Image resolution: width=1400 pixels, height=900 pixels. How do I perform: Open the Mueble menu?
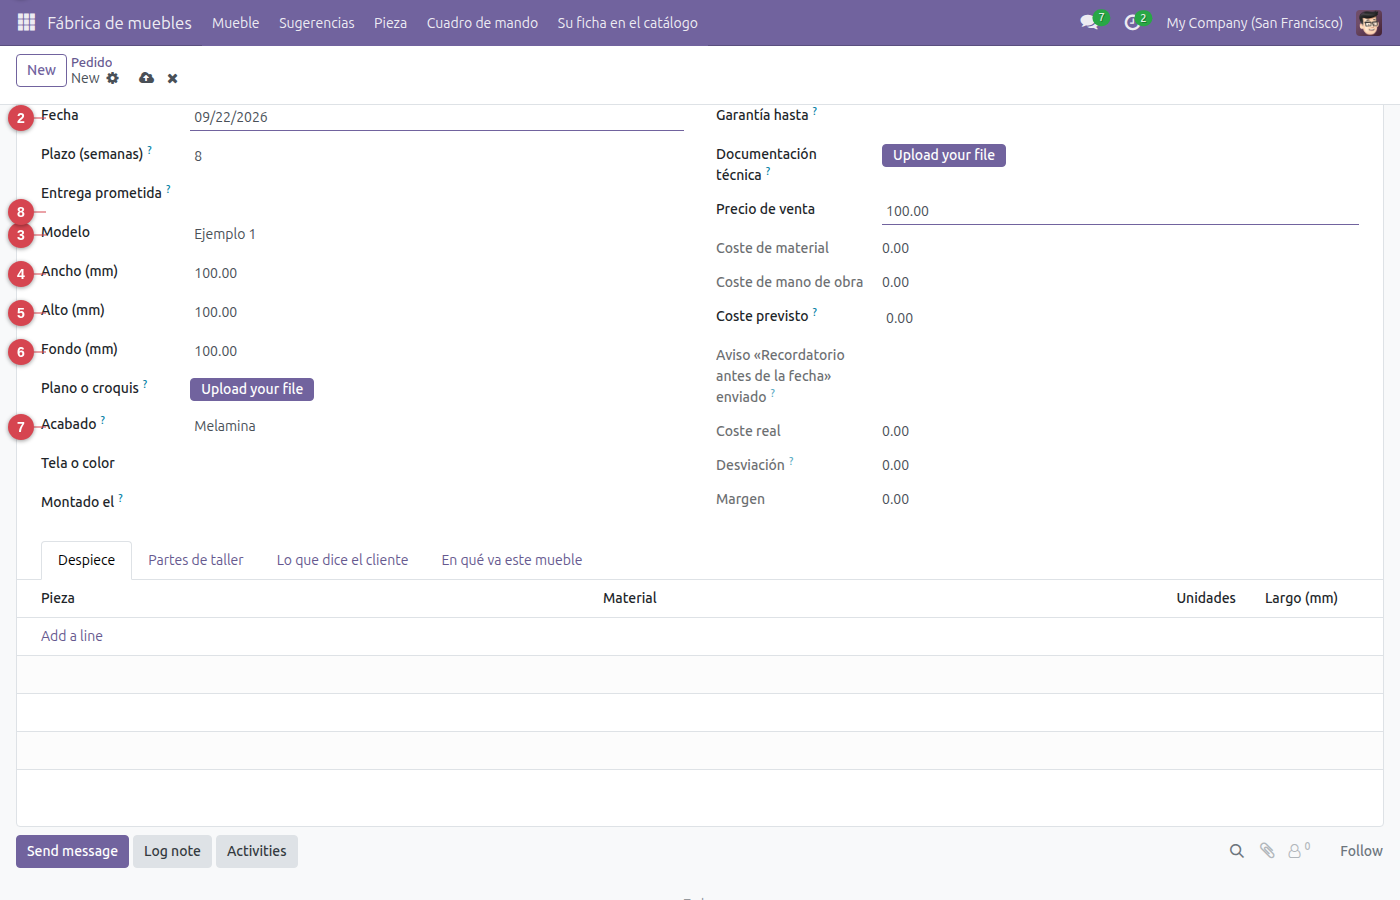pos(236,23)
